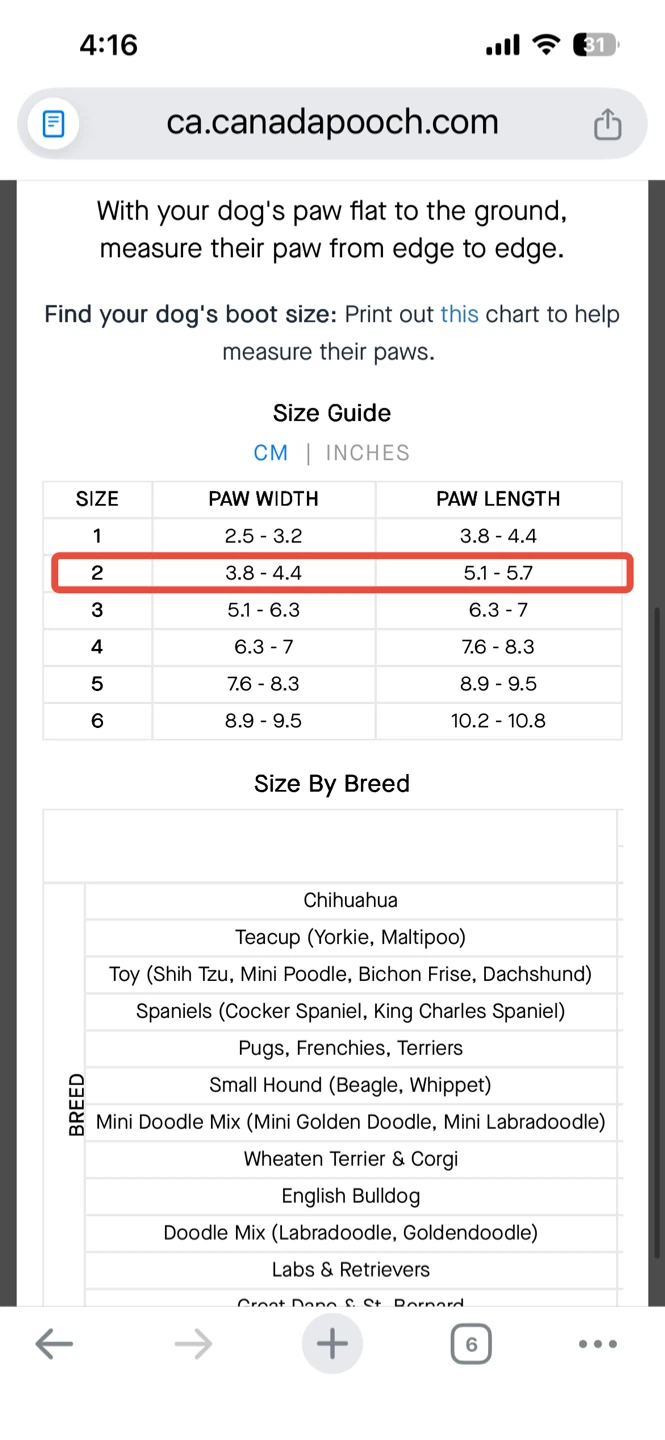Screen dimensions: 665x1440
Task: Tap the PAW LENGTH column header
Action: click(498, 499)
